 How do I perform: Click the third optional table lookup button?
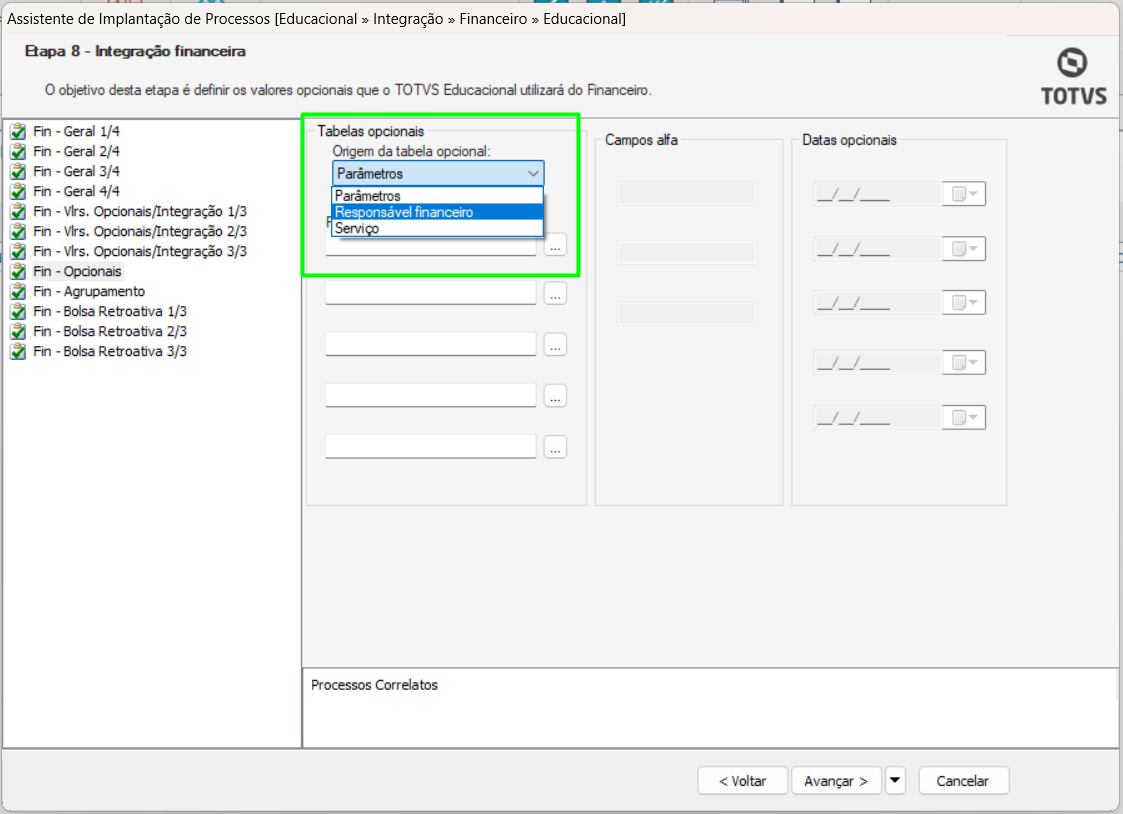pos(555,344)
